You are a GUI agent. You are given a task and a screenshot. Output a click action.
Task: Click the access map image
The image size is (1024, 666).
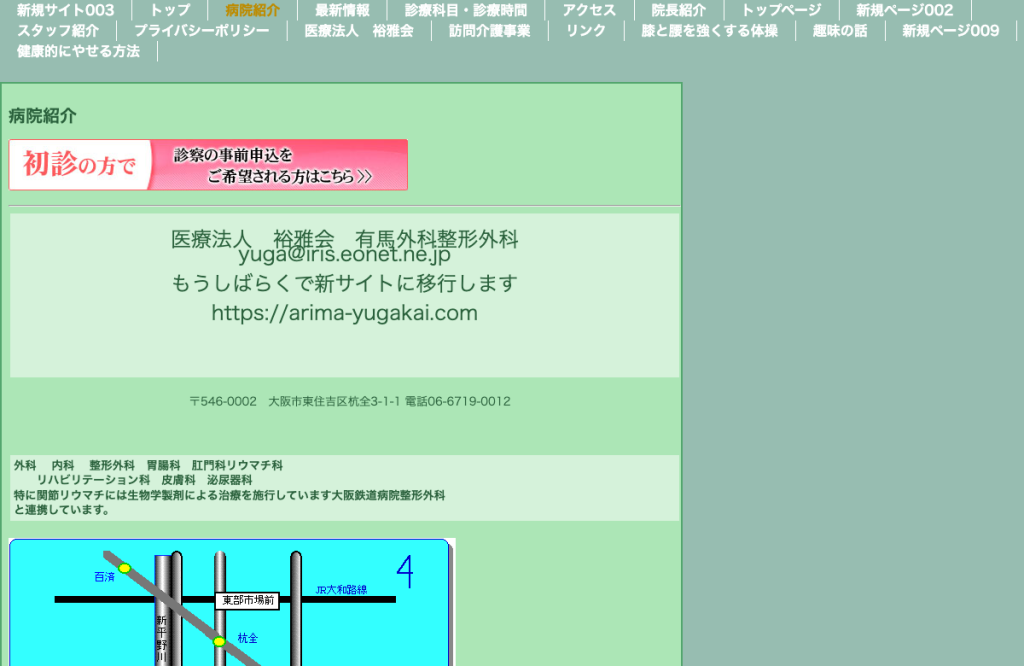coord(232,602)
